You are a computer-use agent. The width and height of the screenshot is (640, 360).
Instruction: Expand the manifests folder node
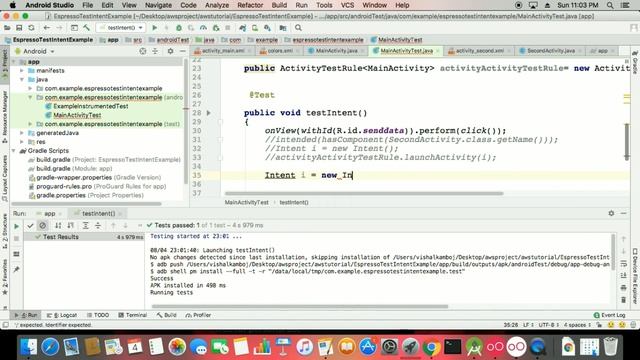pos(22,71)
